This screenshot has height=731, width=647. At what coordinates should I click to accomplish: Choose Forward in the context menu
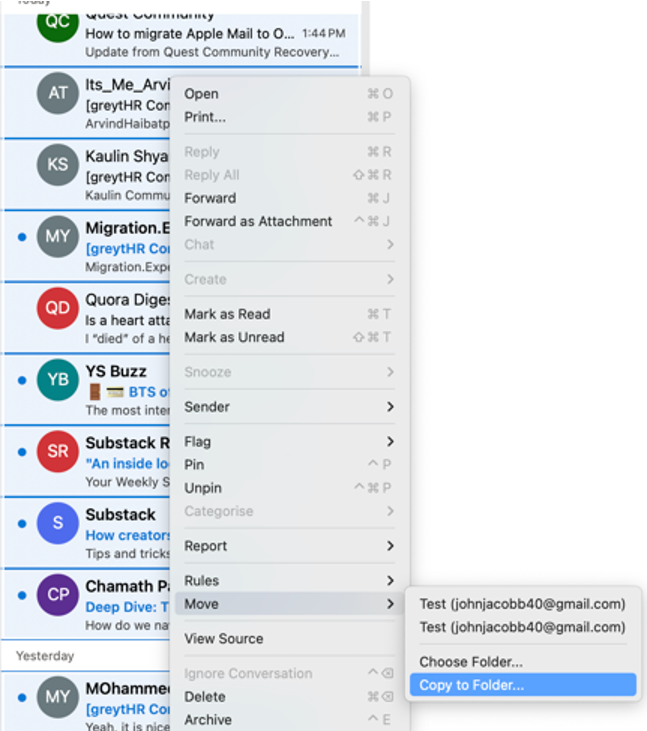pos(289,198)
